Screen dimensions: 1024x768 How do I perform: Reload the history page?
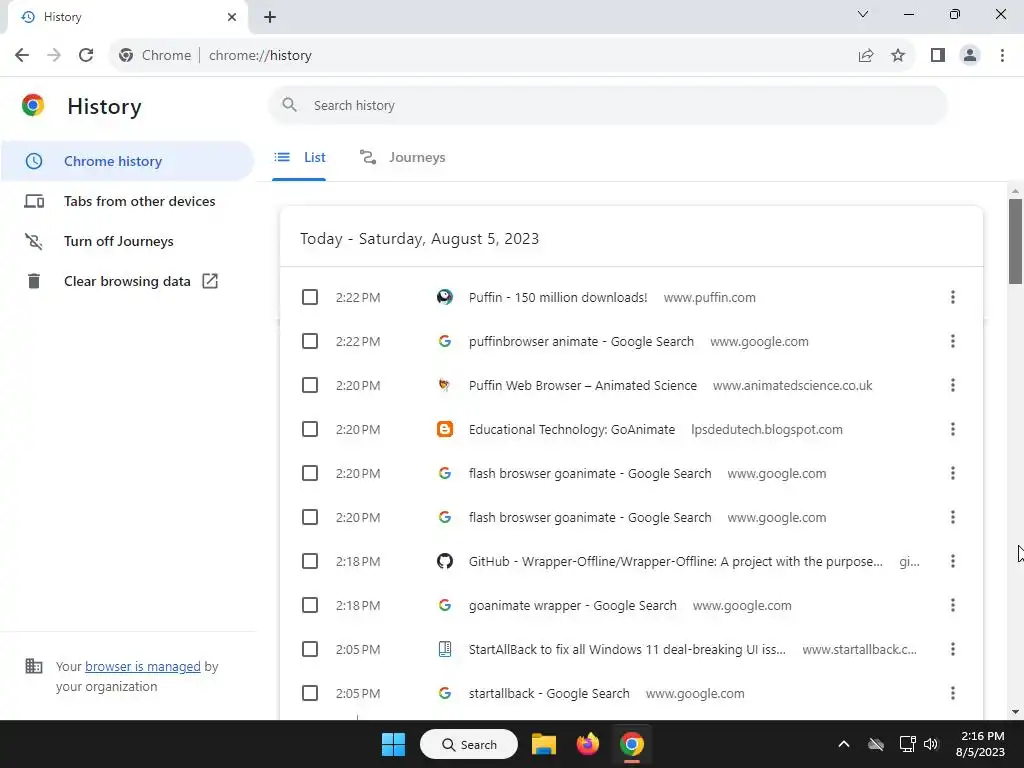(86, 56)
